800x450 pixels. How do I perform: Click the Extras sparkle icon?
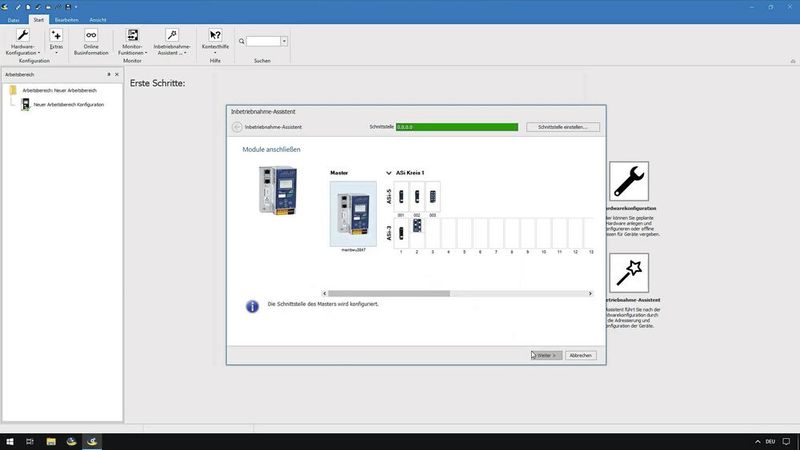tap(56, 35)
